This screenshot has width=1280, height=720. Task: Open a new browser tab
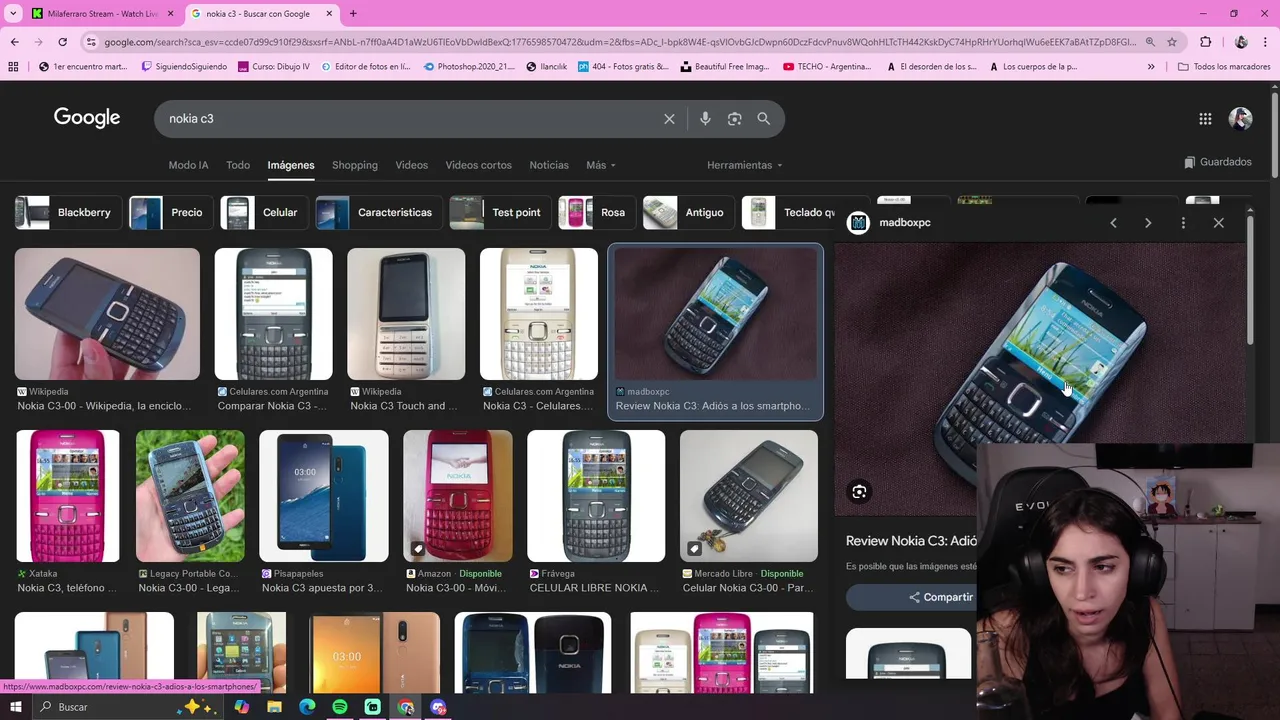coord(353,14)
